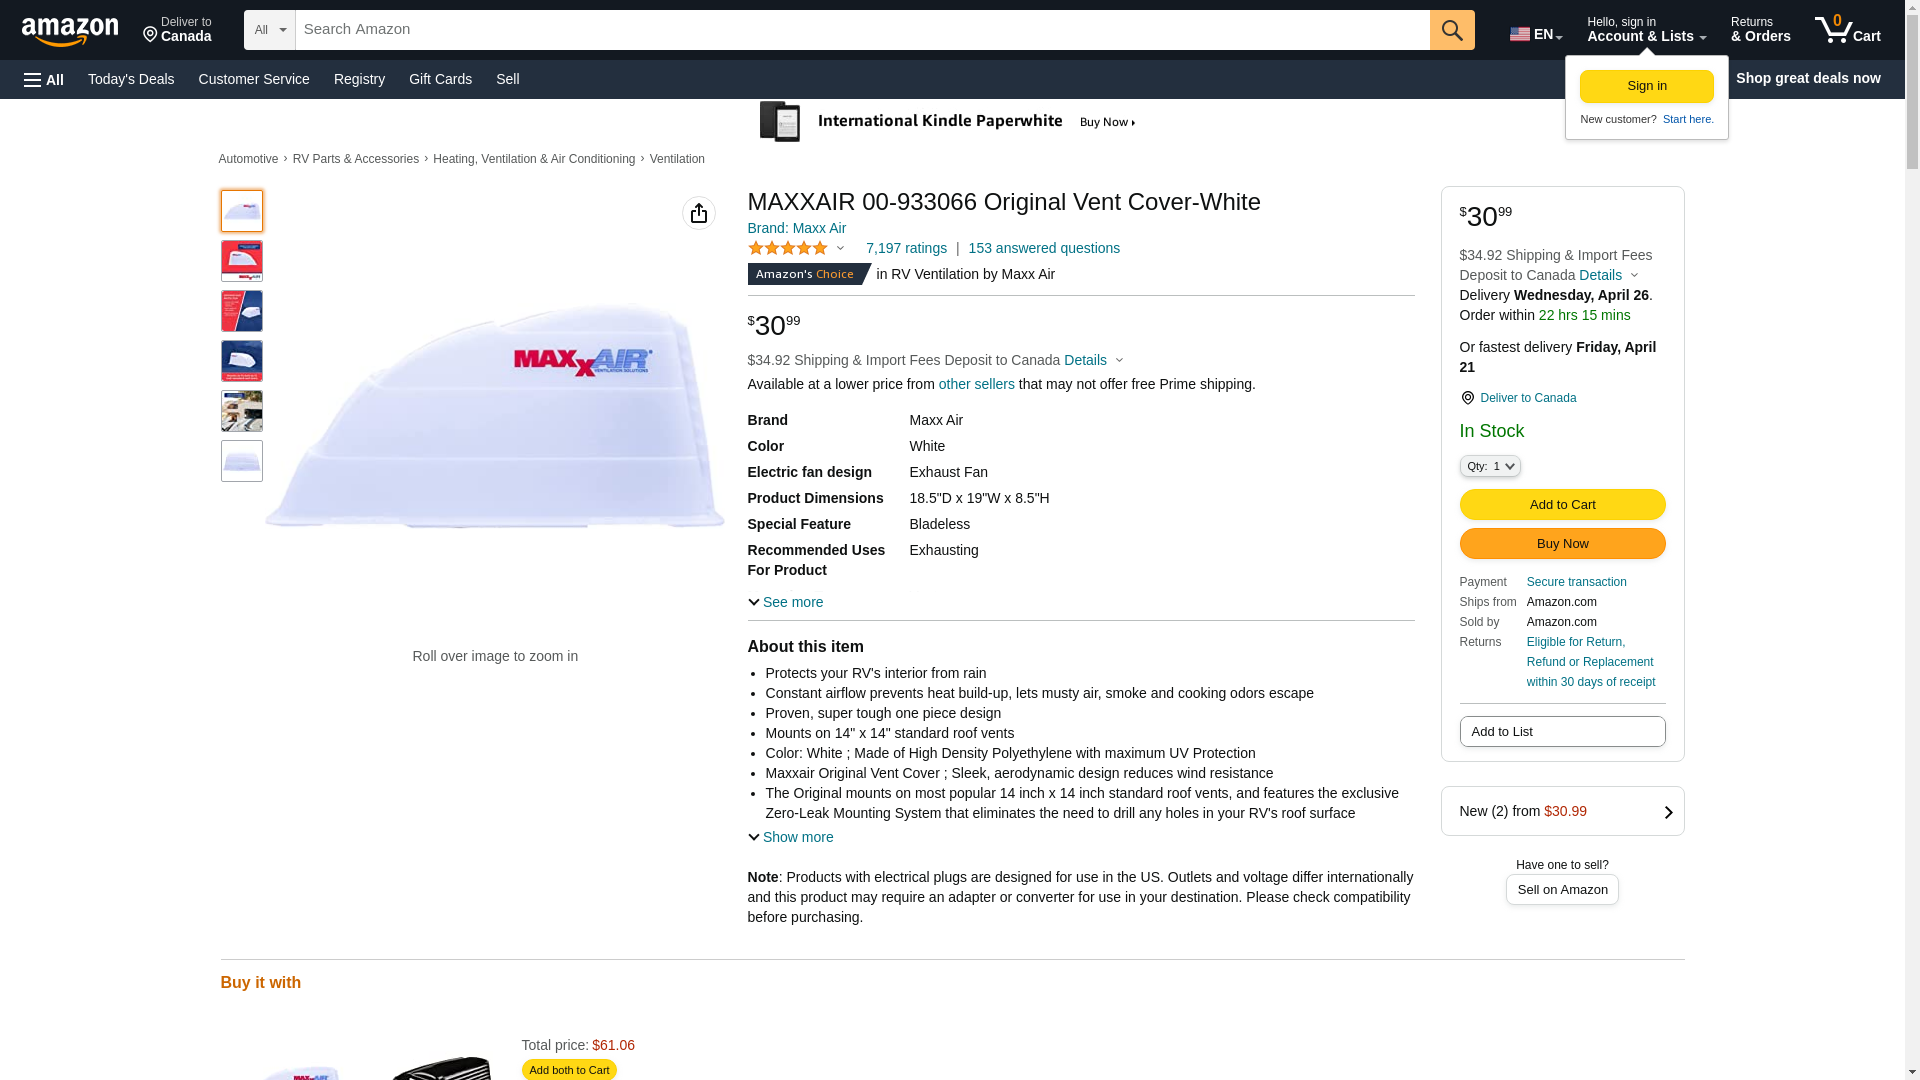This screenshot has height=1080, width=1920.
Task: Open Gift Cards in navigation bar
Action: click(440, 79)
